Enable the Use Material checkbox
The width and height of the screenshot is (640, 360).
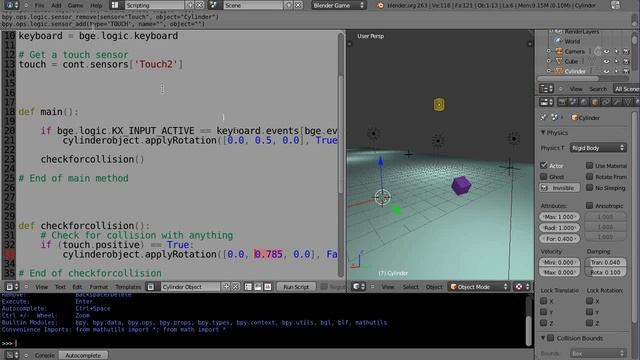(589, 165)
